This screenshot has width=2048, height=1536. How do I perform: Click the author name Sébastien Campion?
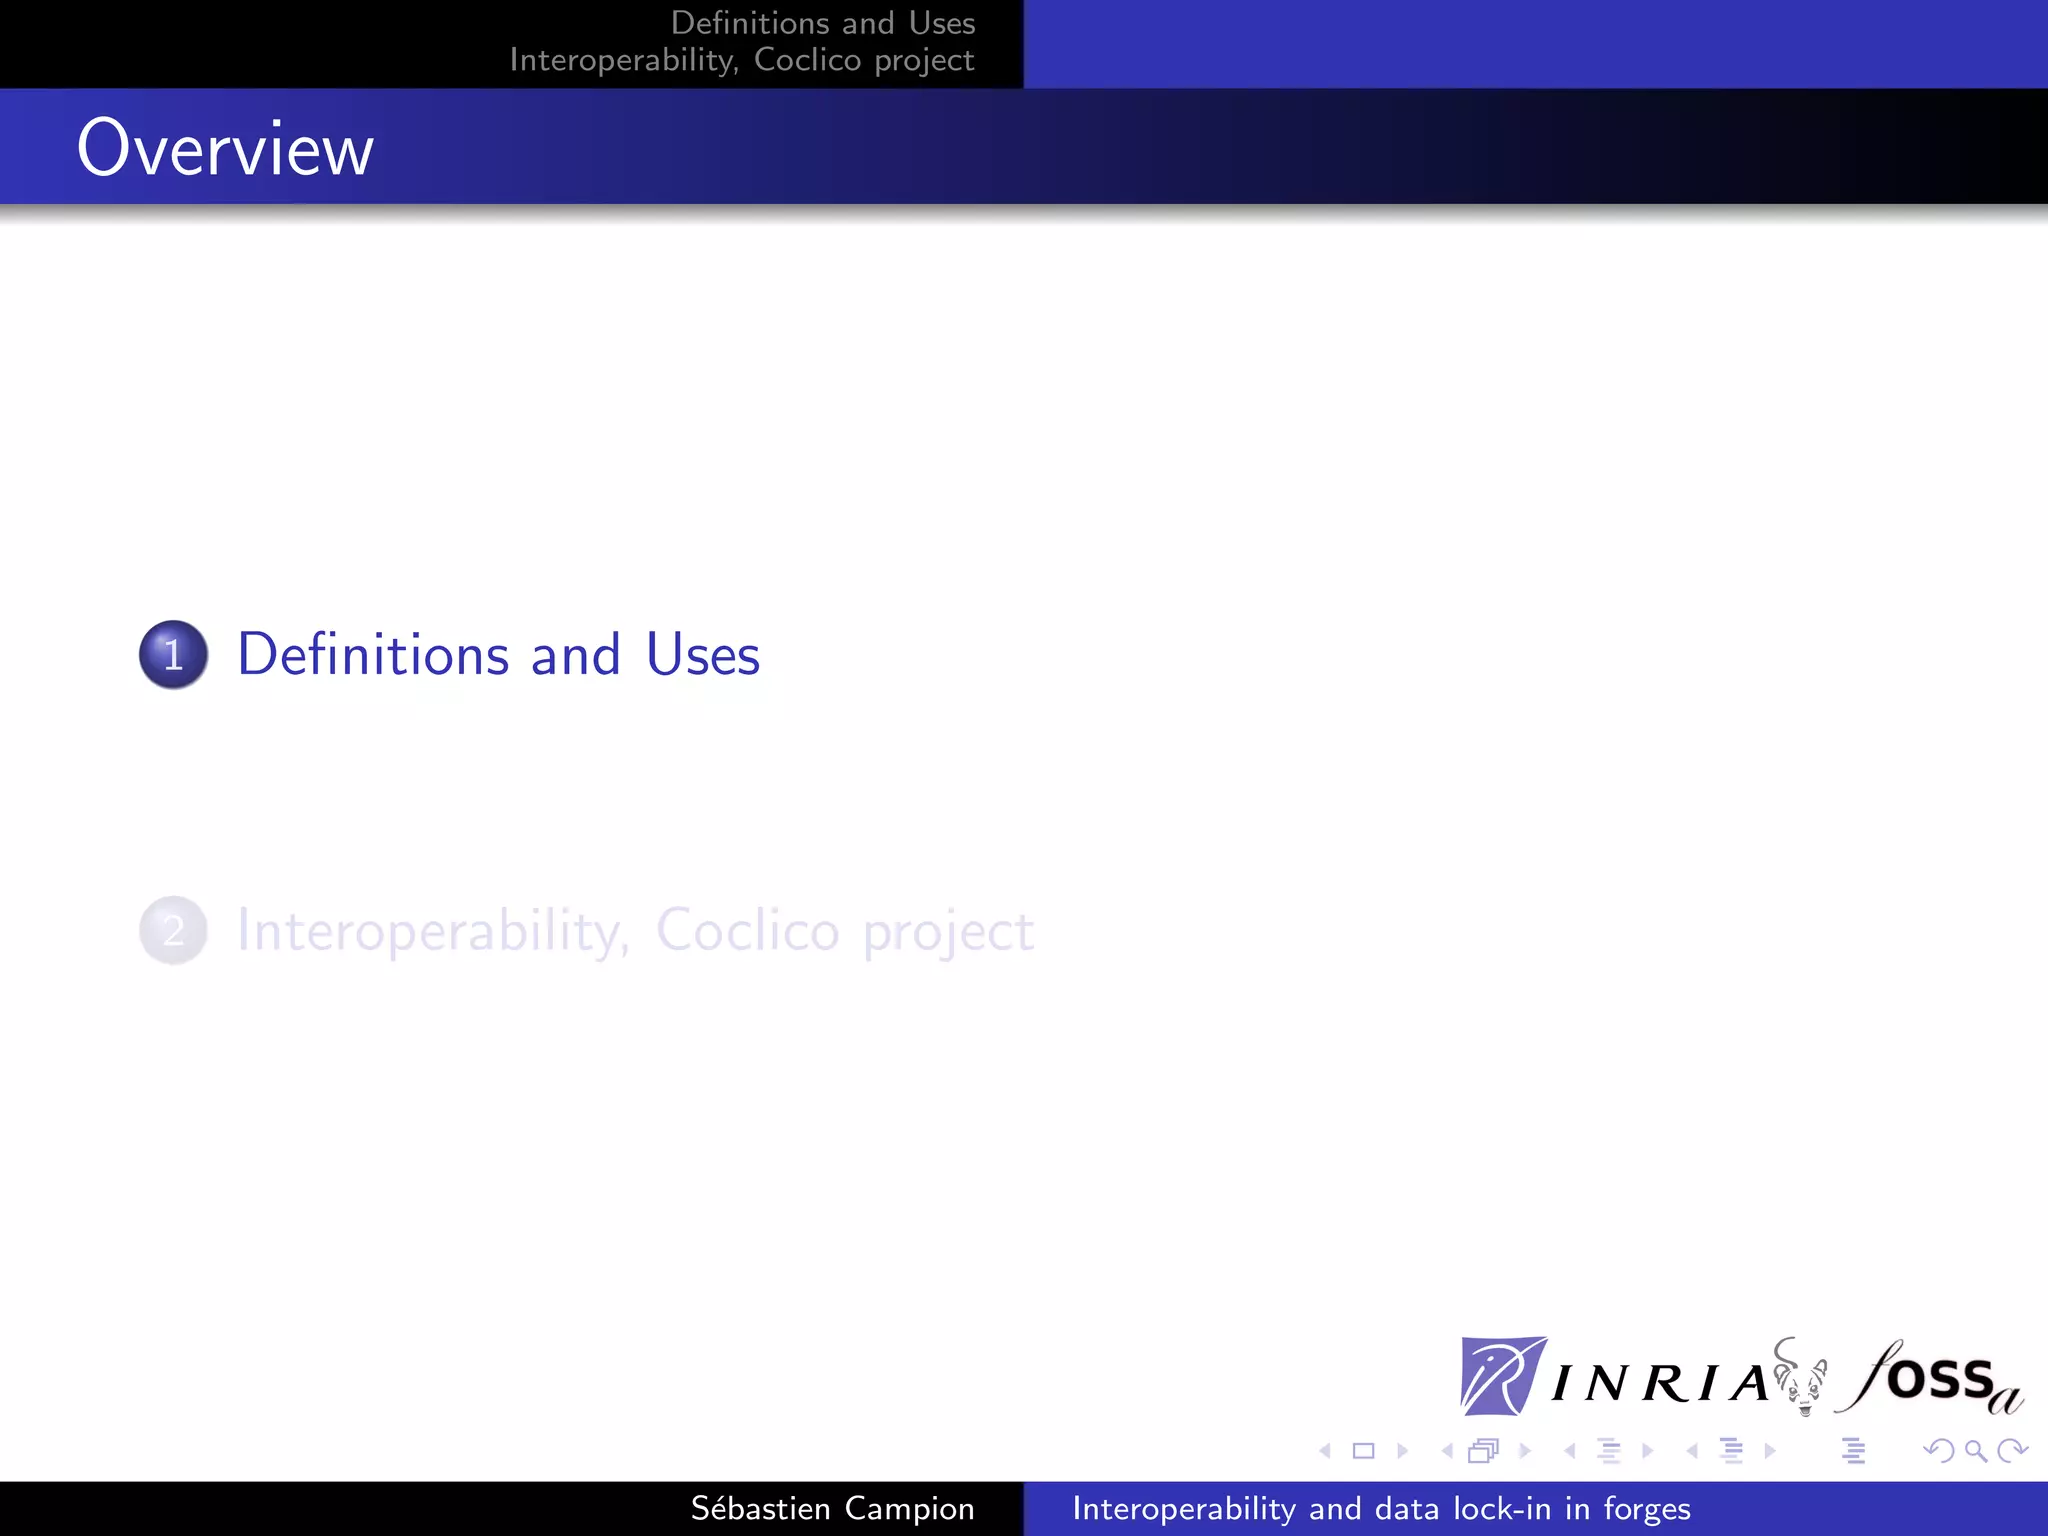(x=832, y=1508)
